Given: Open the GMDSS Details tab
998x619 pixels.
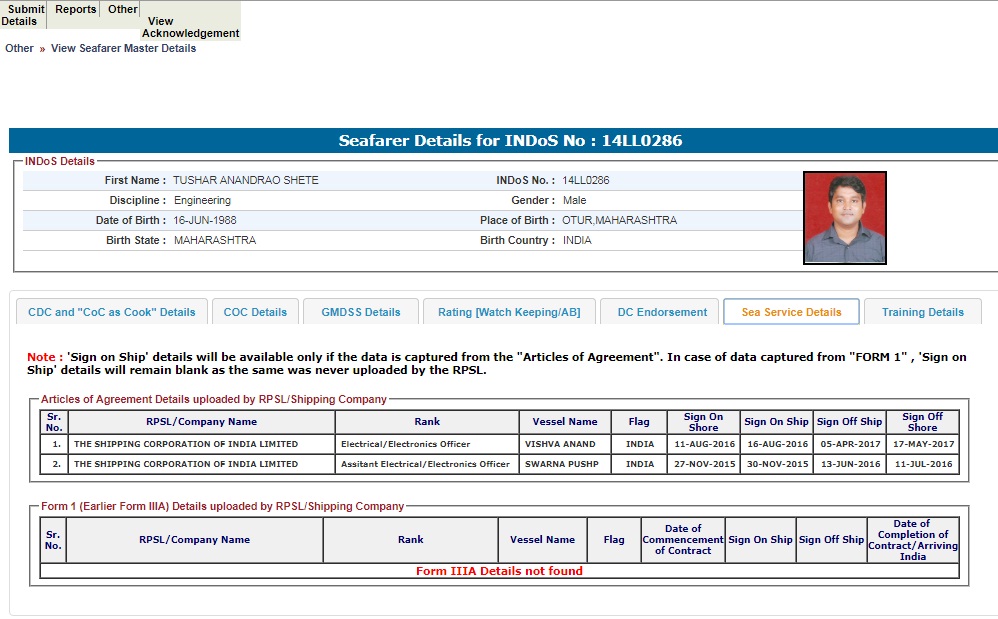Looking at the screenshot, I should [361, 312].
